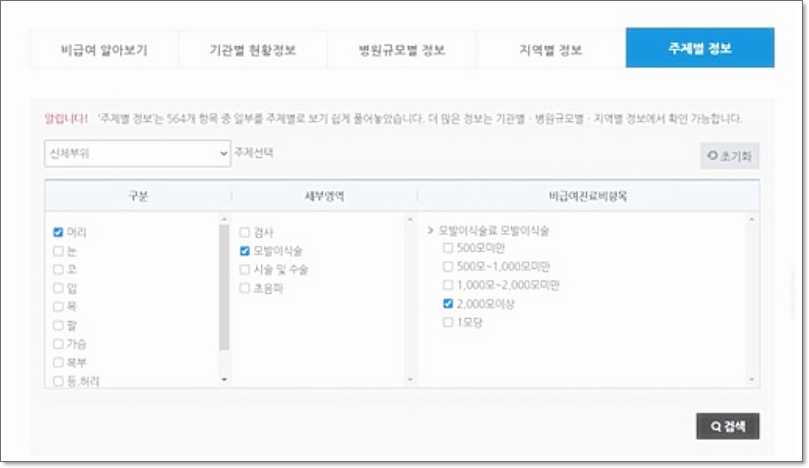809x468 pixels.
Task: Uncheck the 2,000모이상 checkbox
Action: (448, 303)
